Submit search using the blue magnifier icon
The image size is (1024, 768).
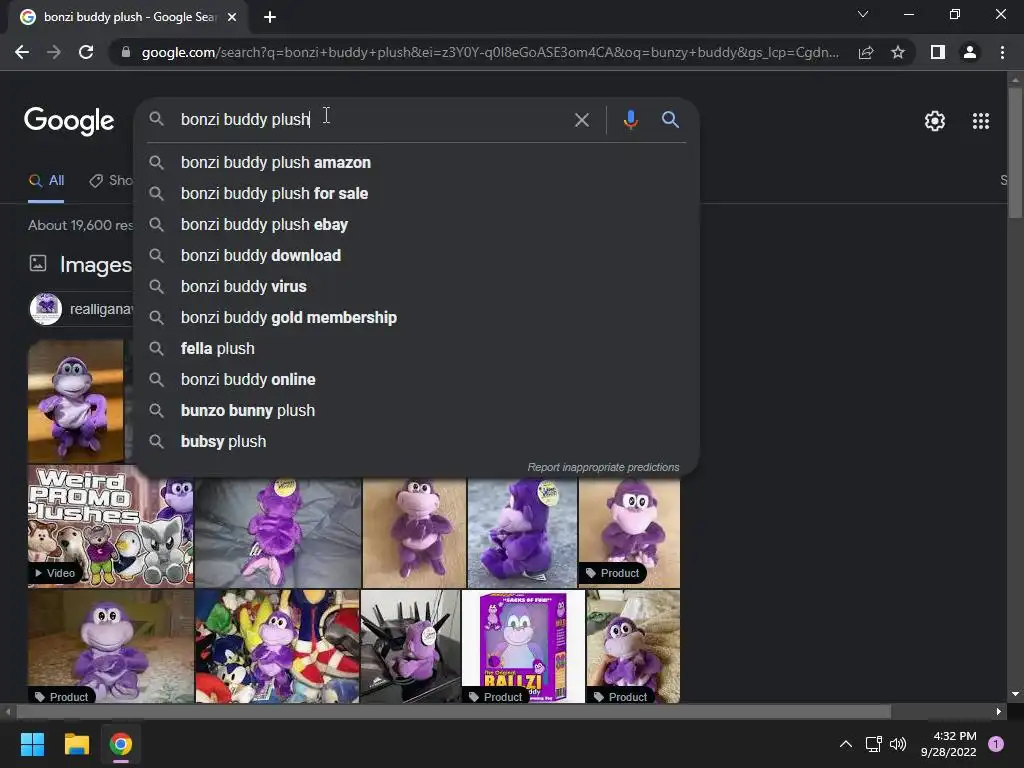(670, 120)
